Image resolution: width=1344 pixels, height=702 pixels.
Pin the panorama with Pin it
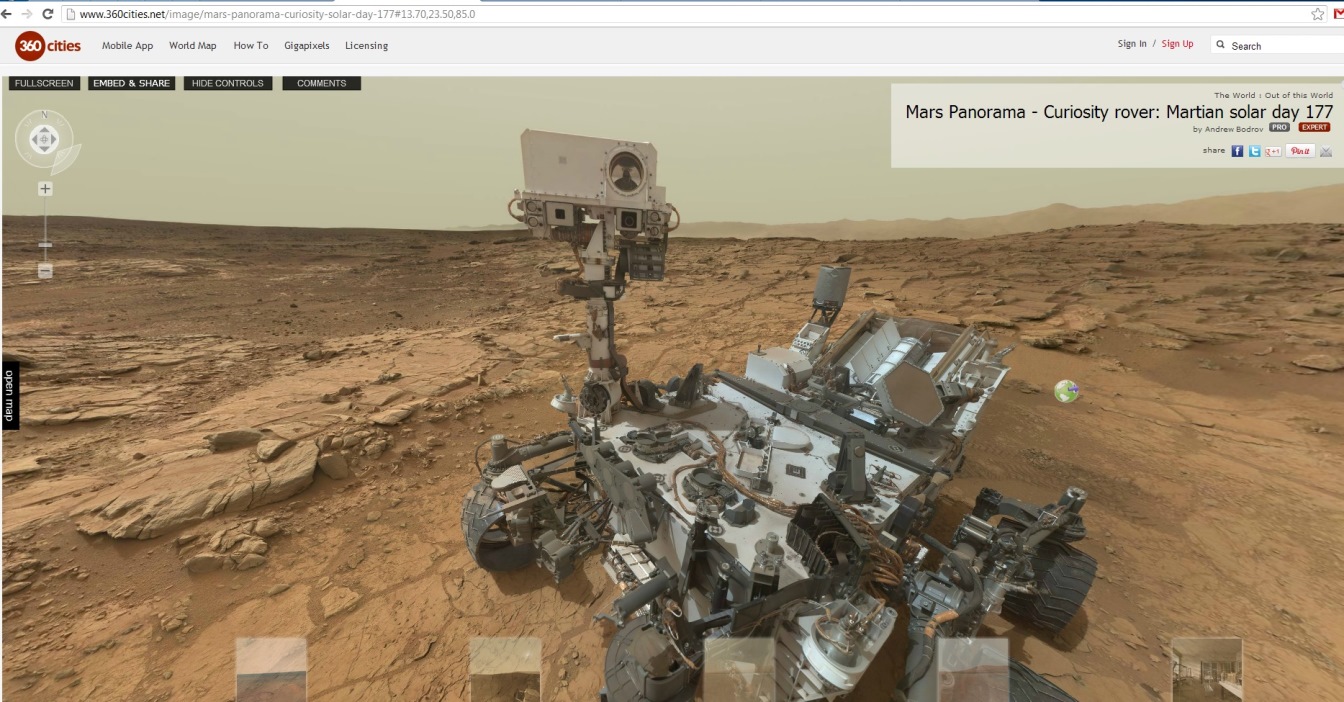click(1300, 151)
